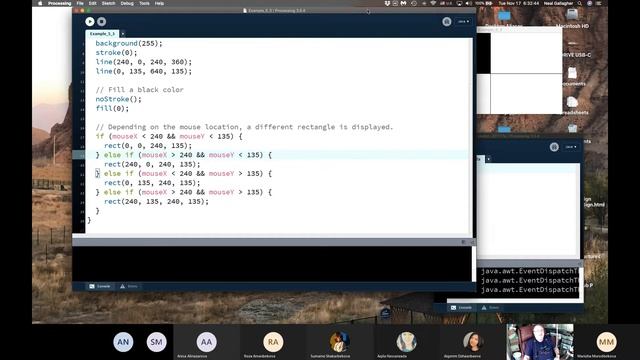Open the Debugger butterfly icon in front window
This screenshot has width=640, height=360.
pyautogui.click(x=447, y=22)
